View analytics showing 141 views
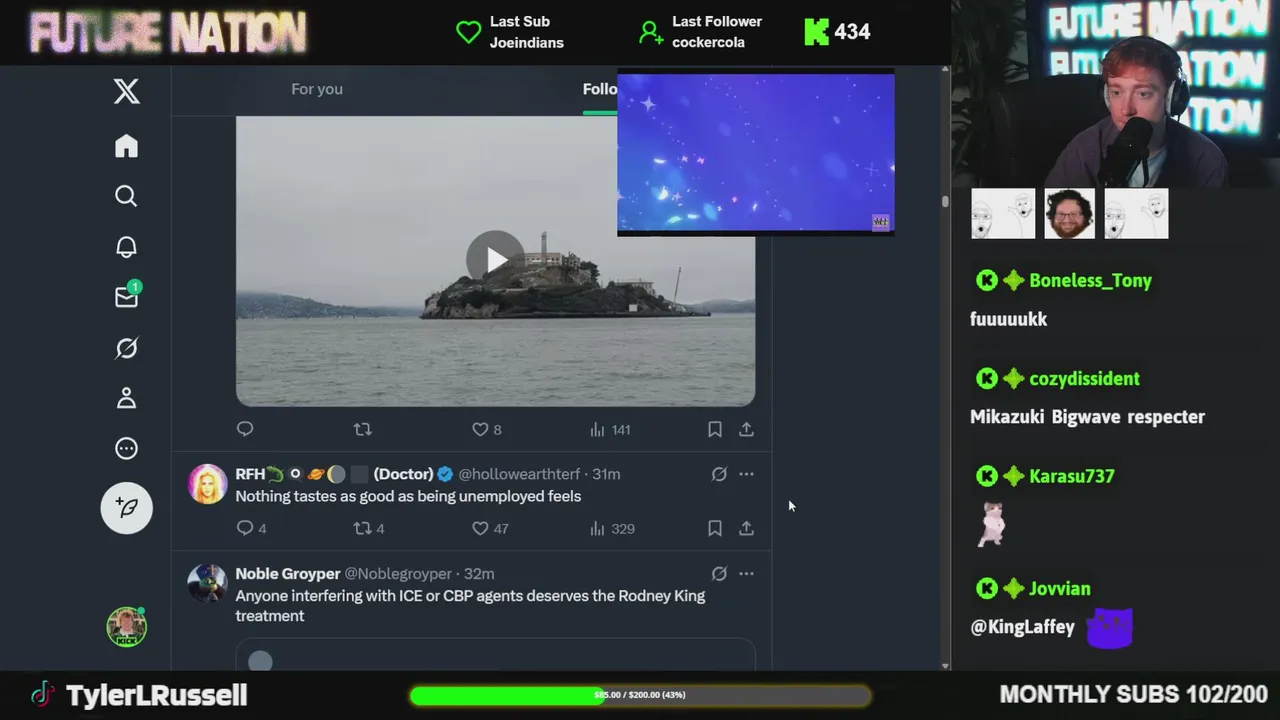 tap(610, 429)
